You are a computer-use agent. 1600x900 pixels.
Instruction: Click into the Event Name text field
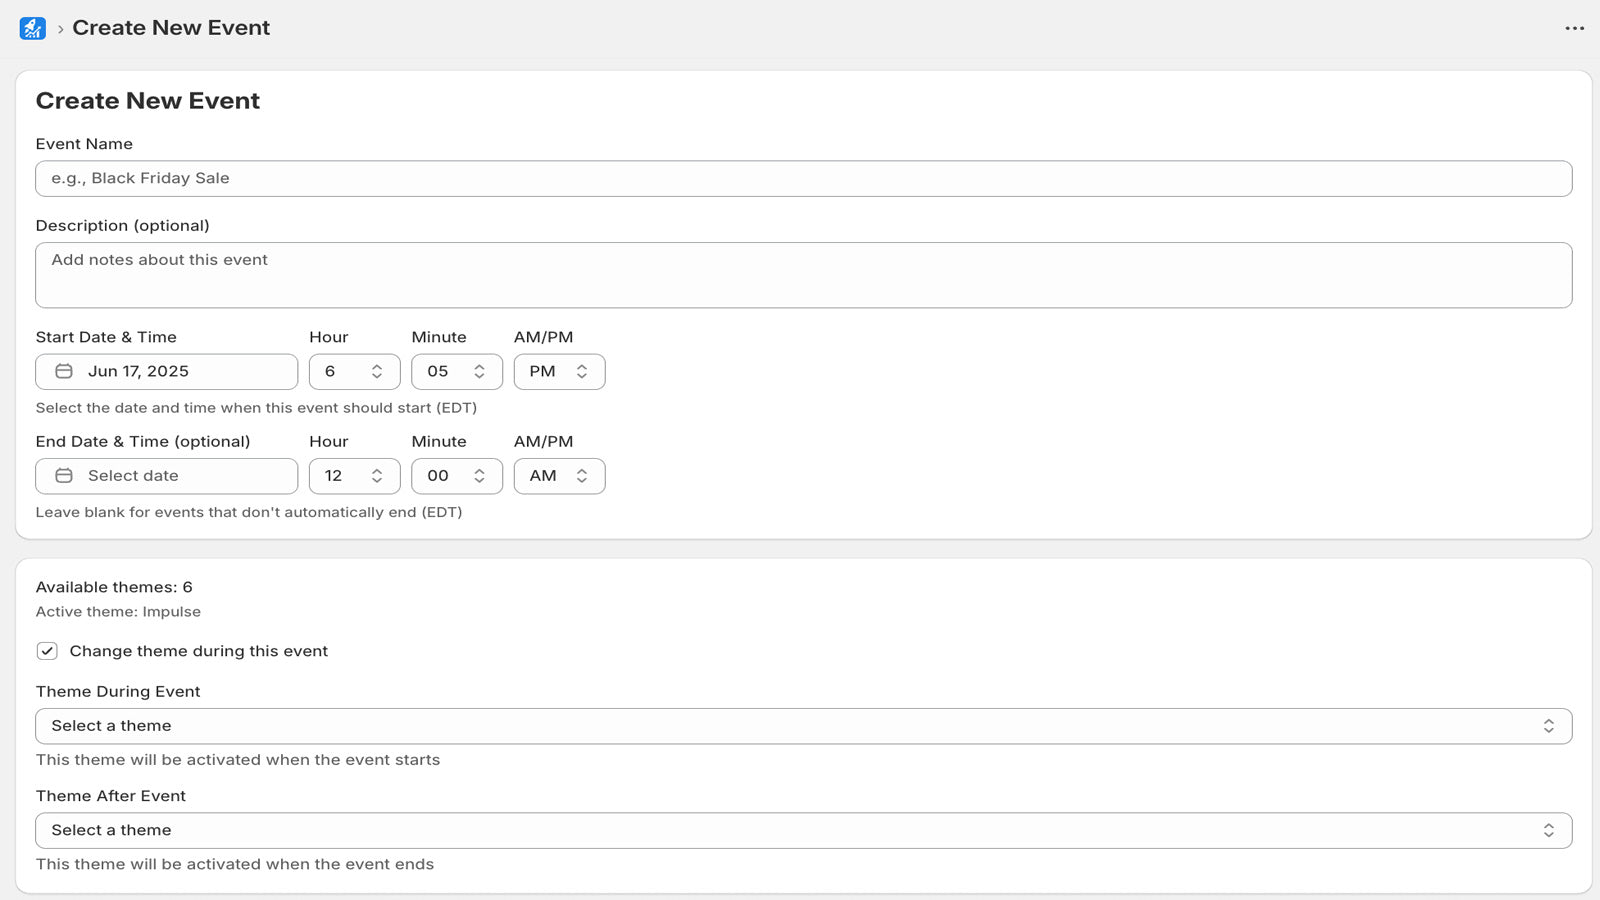tap(803, 179)
